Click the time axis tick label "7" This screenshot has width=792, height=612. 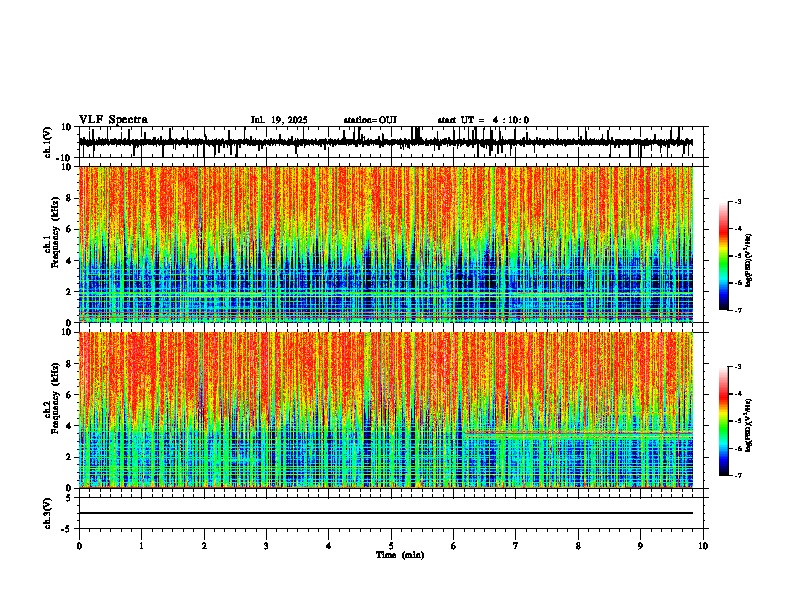[x=516, y=546]
